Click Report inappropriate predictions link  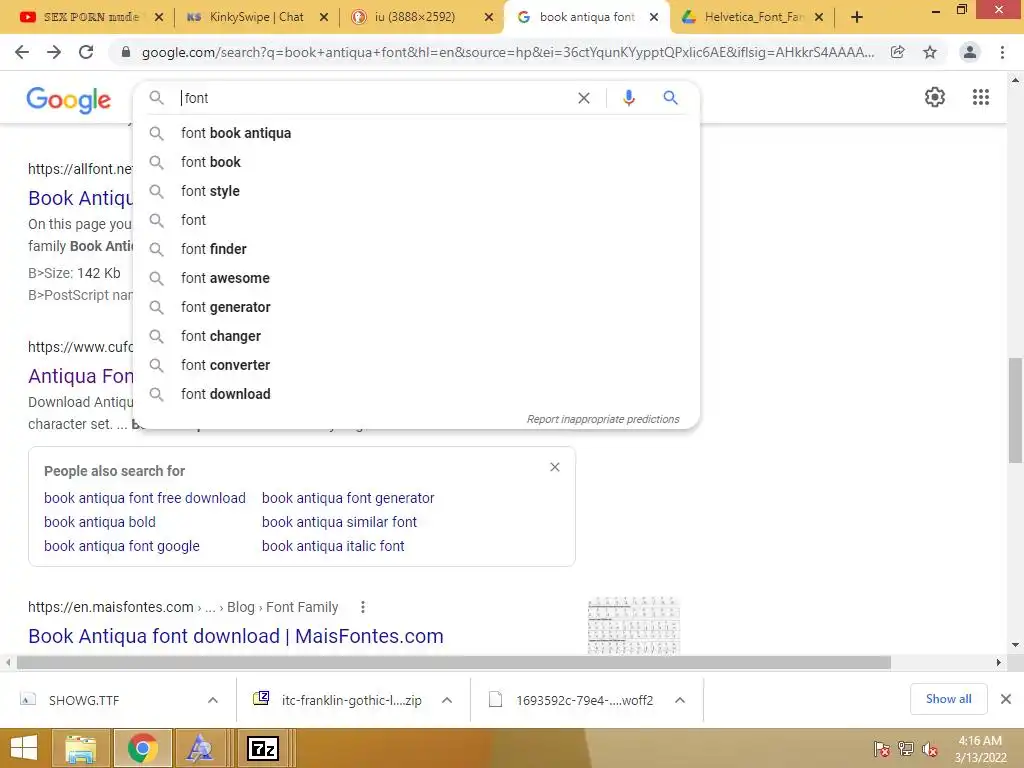pos(603,419)
